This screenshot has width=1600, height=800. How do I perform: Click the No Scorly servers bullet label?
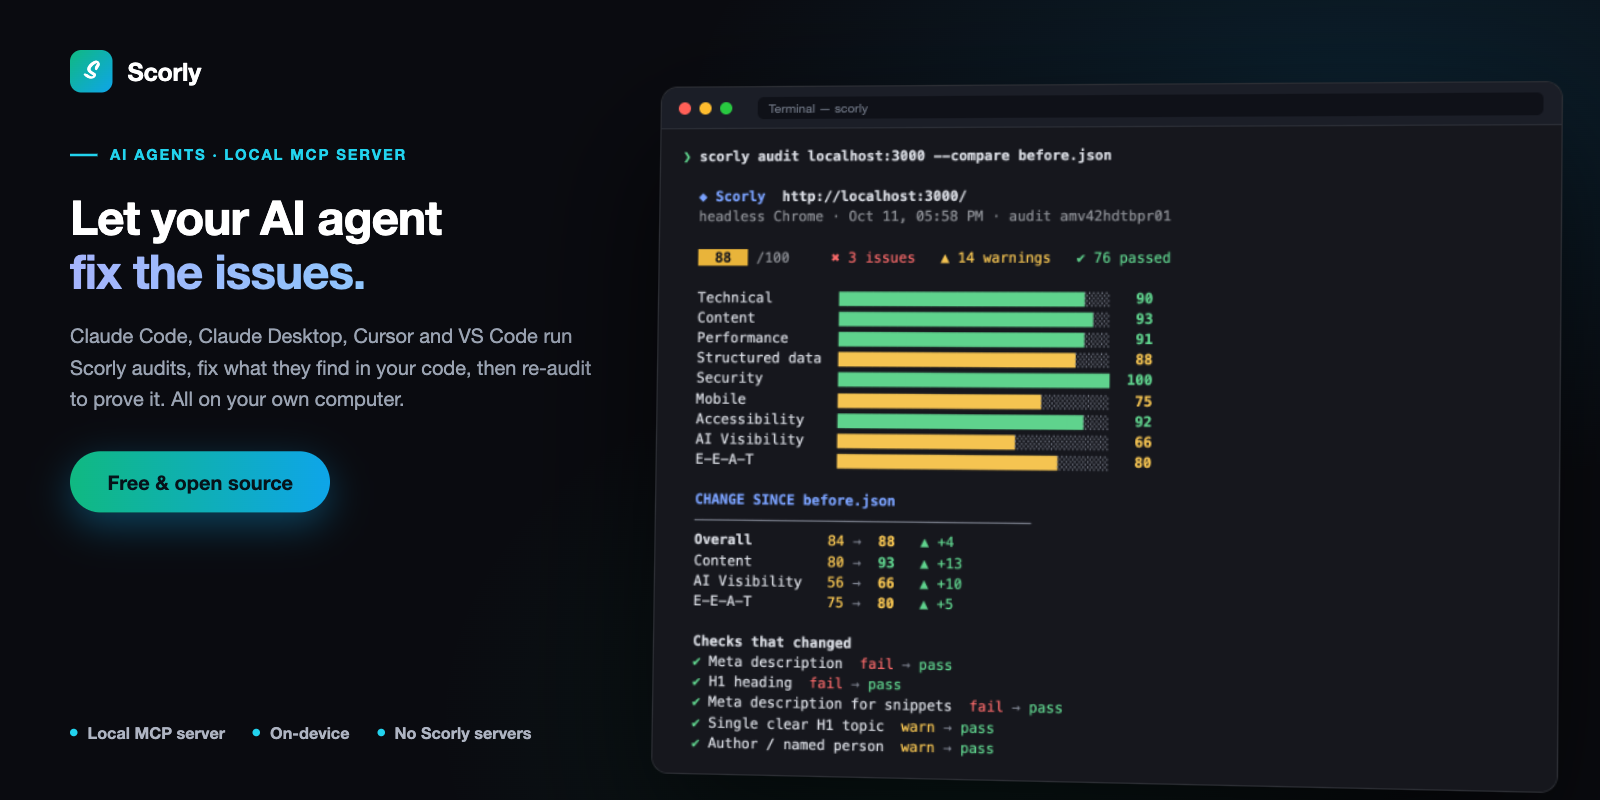463,733
